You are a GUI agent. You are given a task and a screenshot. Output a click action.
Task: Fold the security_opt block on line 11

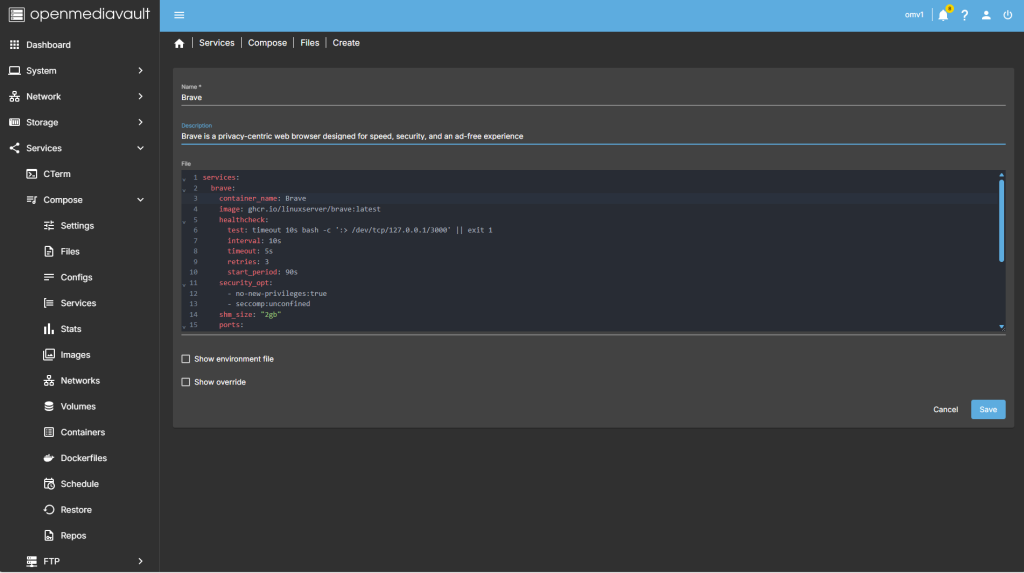184,284
